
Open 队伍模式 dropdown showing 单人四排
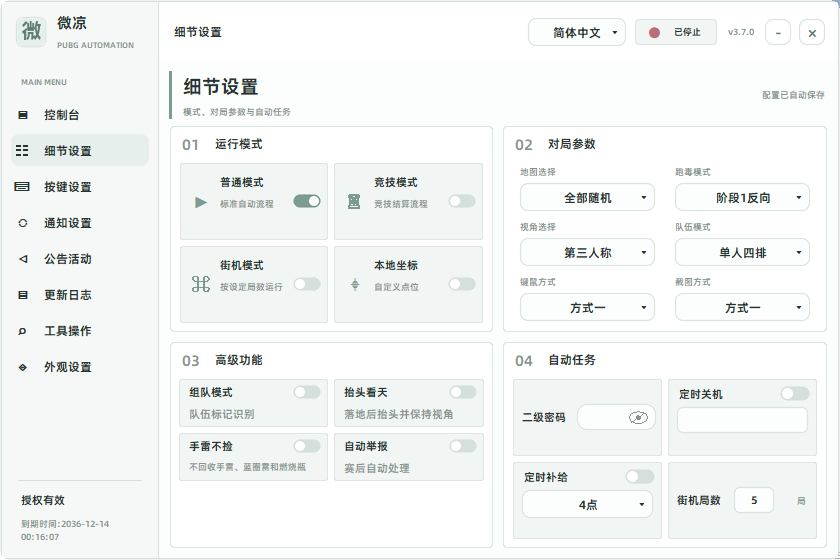(742, 252)
